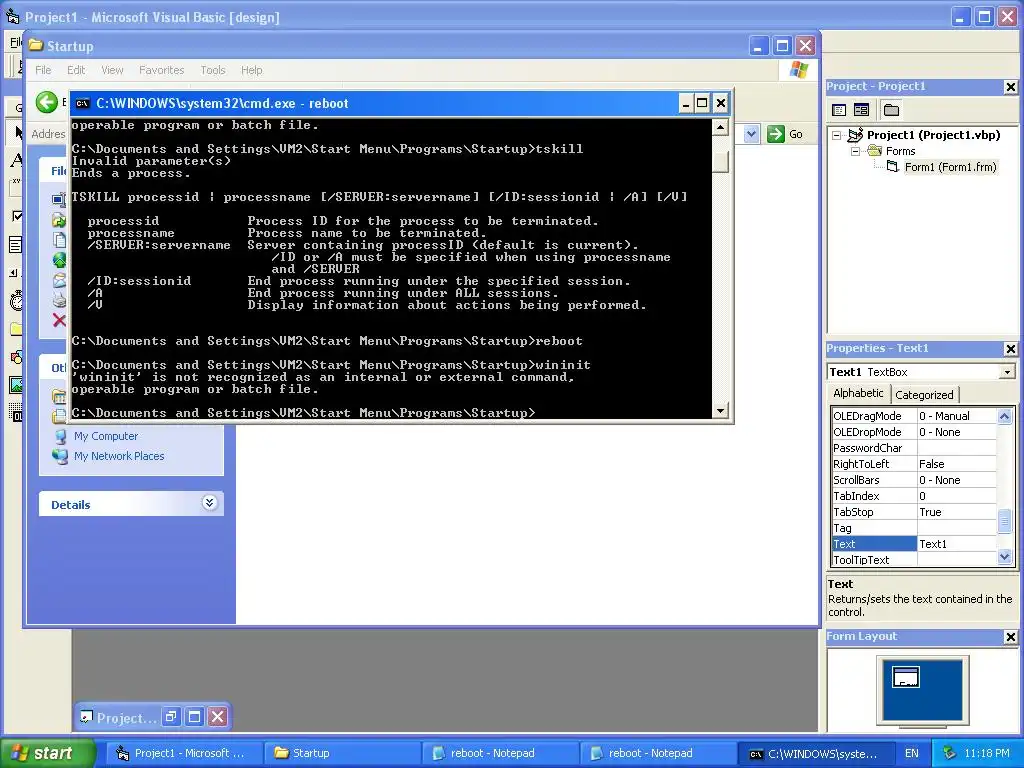
Task: Click Go button in Startup address bar
Action: coord(785,134)
